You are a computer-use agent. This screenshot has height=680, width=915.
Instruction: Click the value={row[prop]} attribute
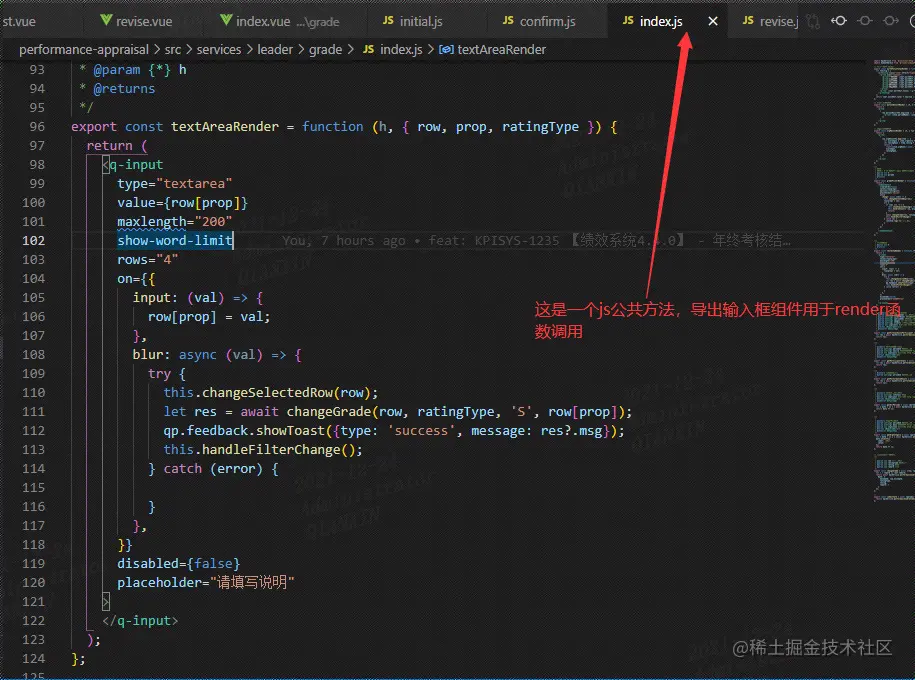point(182,203)
